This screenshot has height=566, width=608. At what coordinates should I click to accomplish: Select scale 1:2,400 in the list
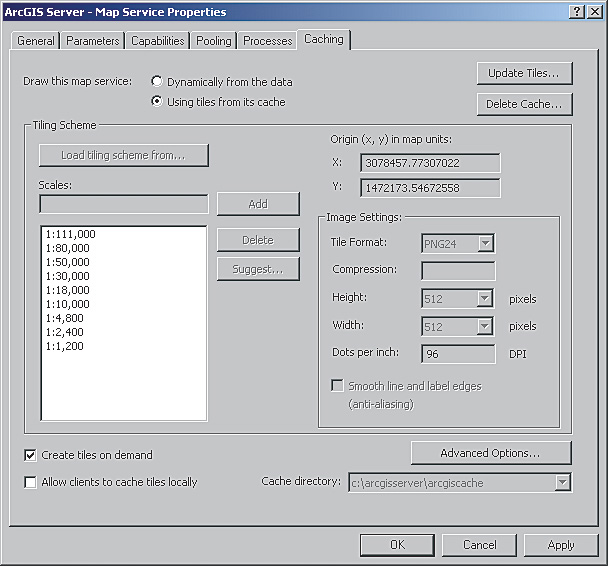point(64,332)
